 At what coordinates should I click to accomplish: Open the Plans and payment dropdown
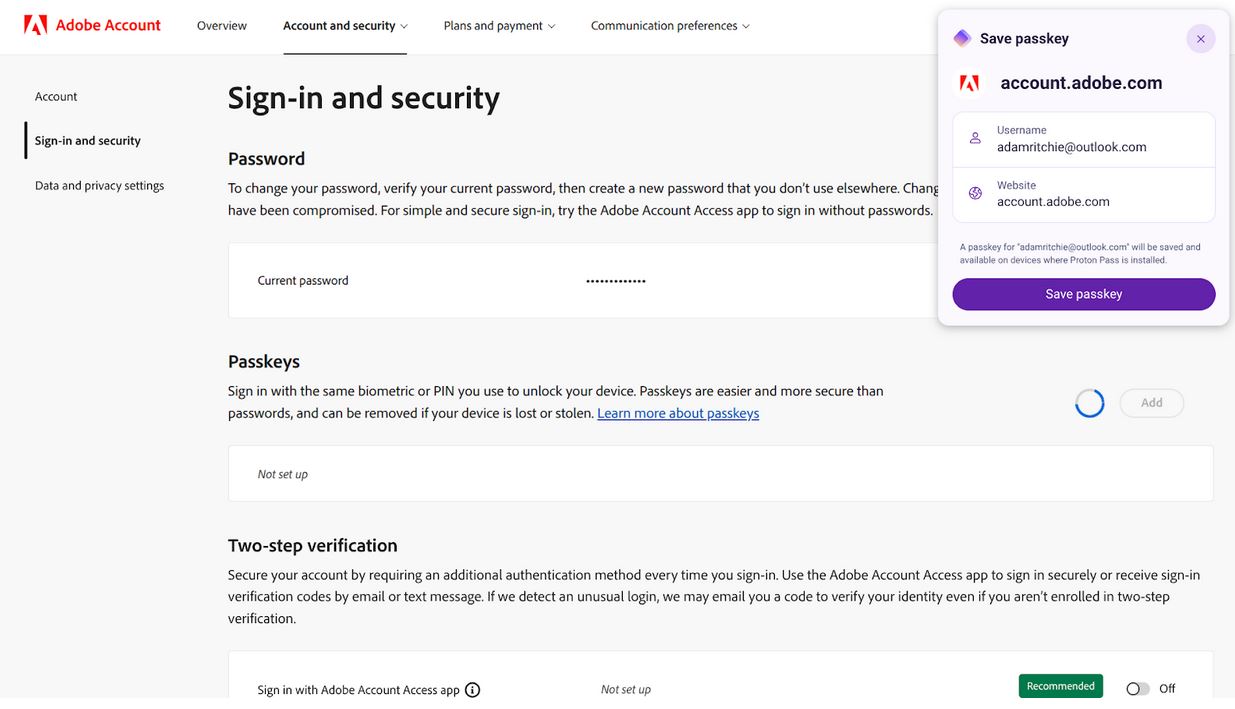[x=499, y=26]
